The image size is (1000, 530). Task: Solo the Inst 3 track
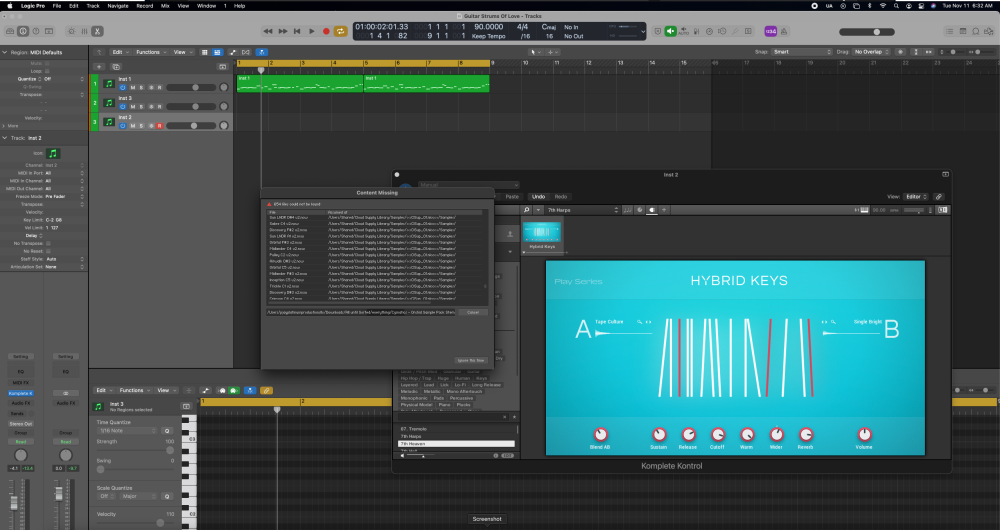tap(142, 107)
